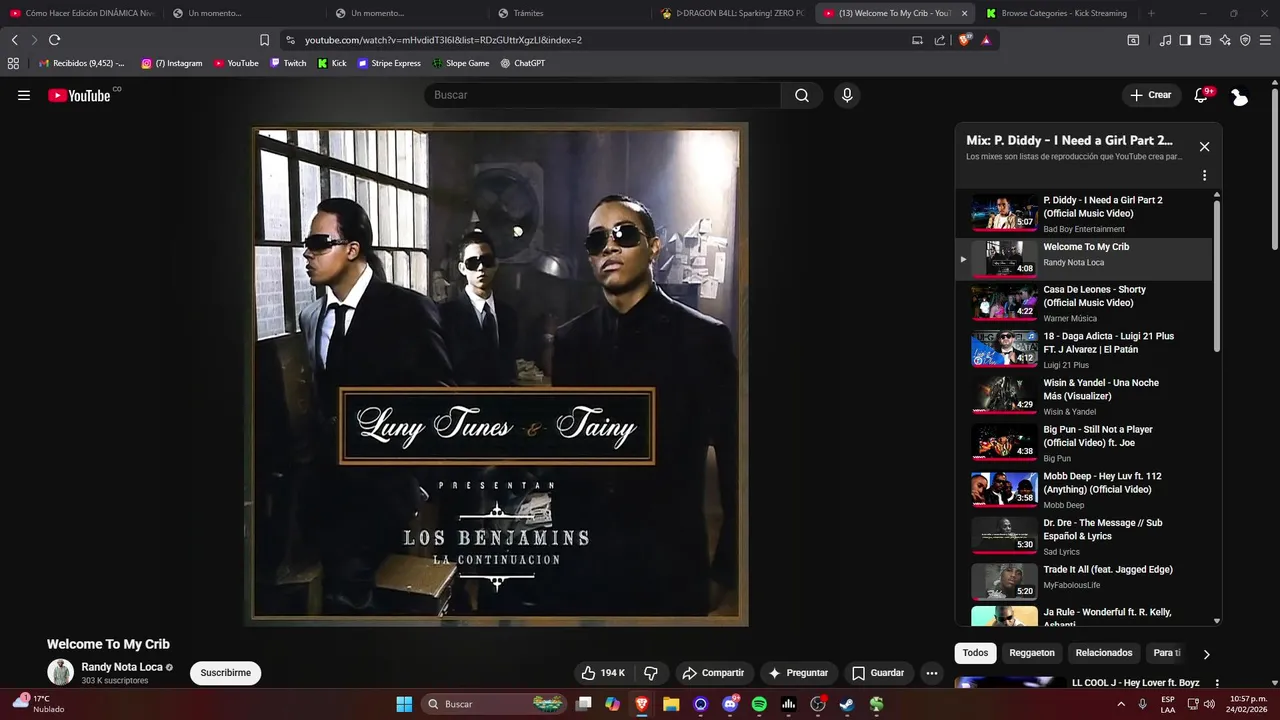The image size is (1280, 720).
Task: Dislike the Welcome To My Crib video
Action: point(651,673)
